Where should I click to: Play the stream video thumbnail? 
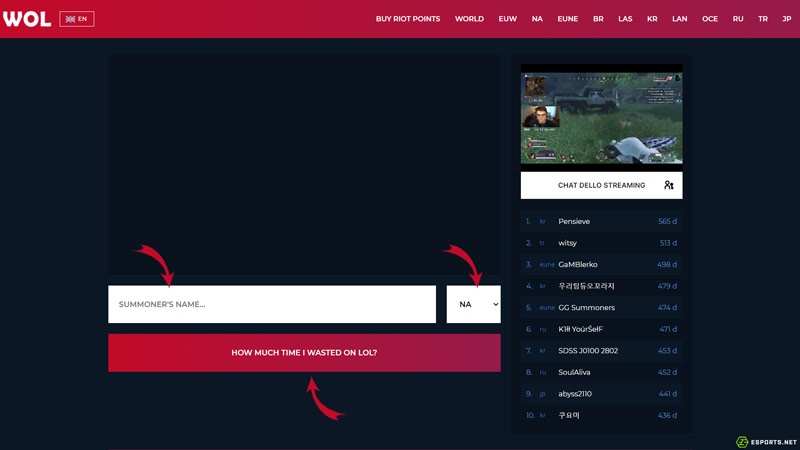(601, 117)
